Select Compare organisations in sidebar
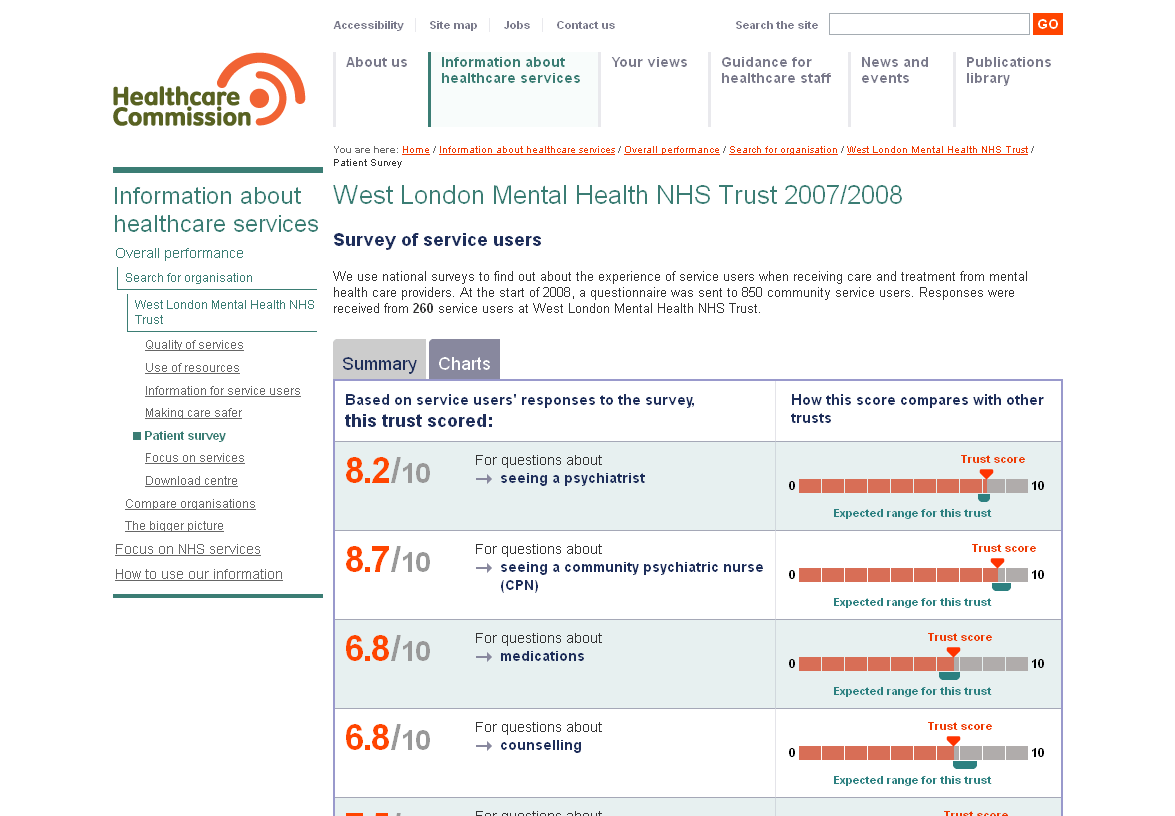The width and height of the screenshot is (1175, 816). coord(190,504)
